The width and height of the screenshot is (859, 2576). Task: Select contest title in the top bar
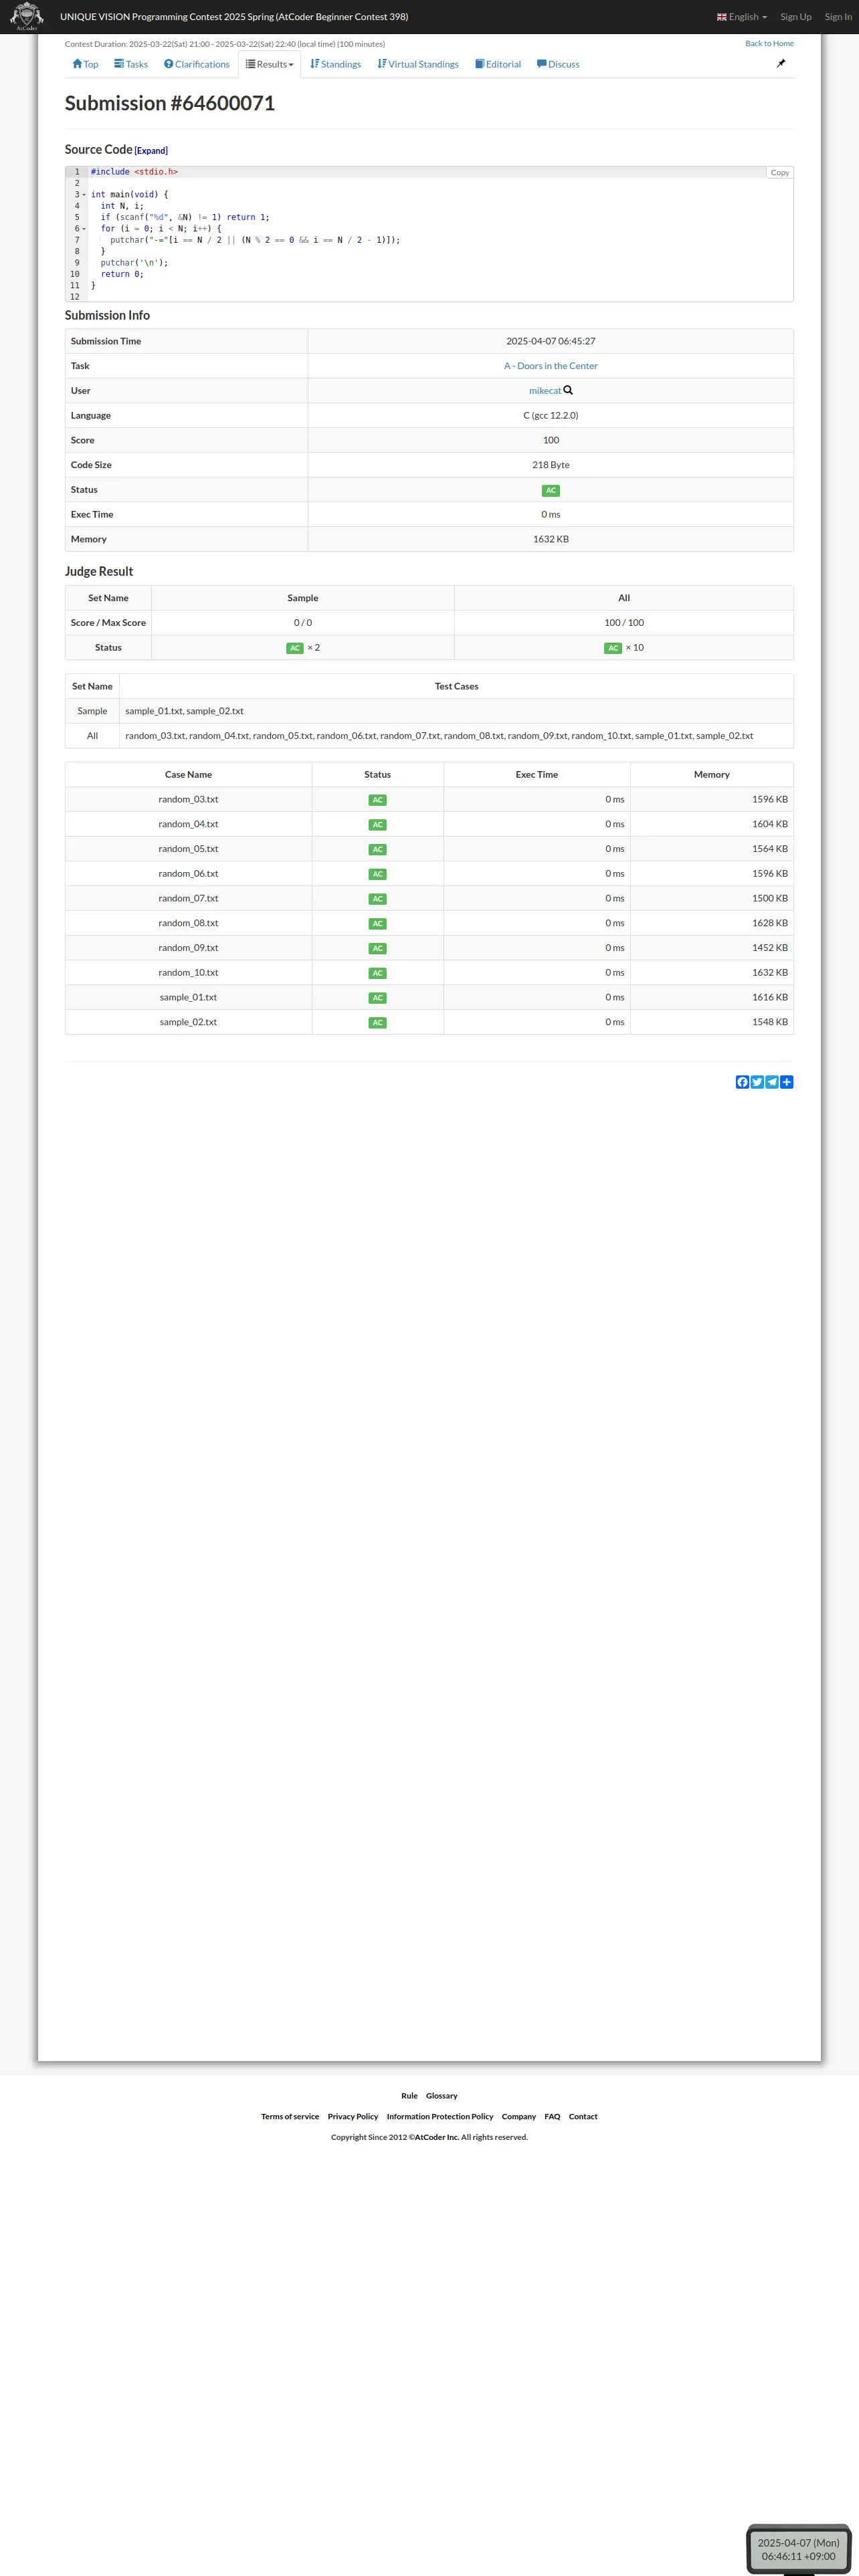point(234,17)
